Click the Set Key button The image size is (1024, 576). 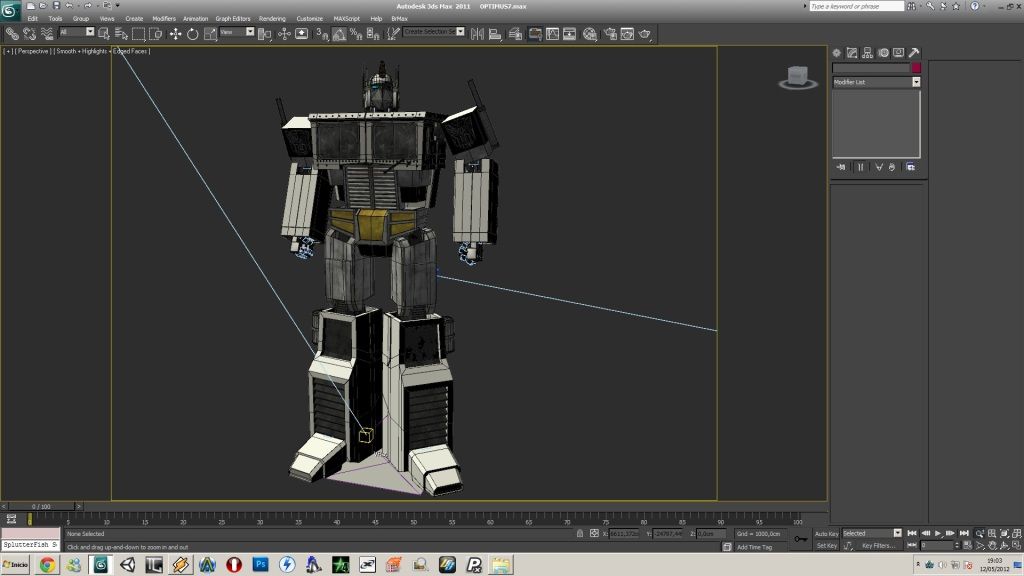pos(826,546)
